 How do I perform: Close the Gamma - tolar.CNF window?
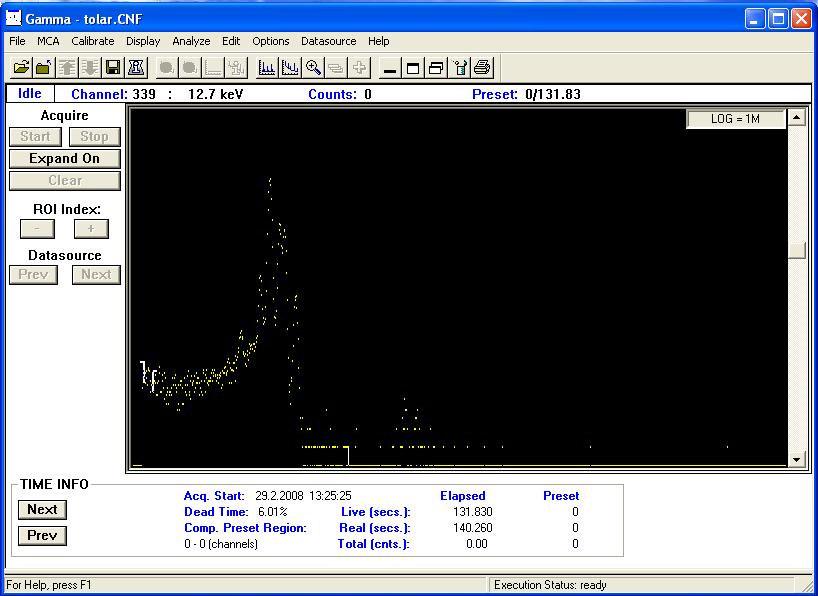(x=801, y=20)
